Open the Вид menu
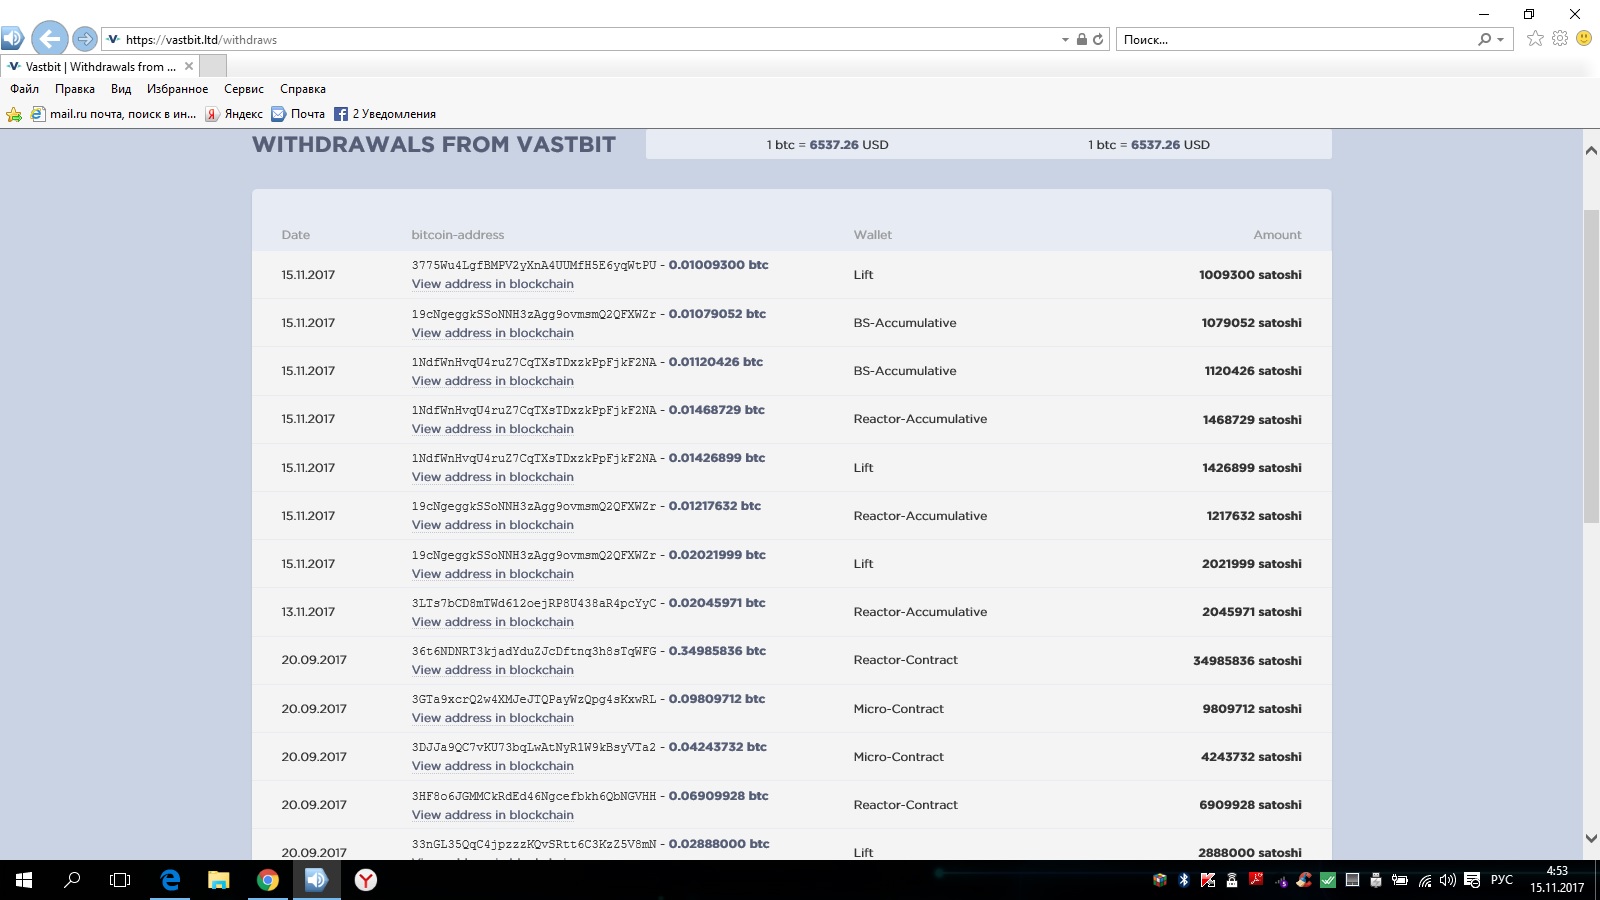This screenshot has height=900, width=1600. [121, 89]
